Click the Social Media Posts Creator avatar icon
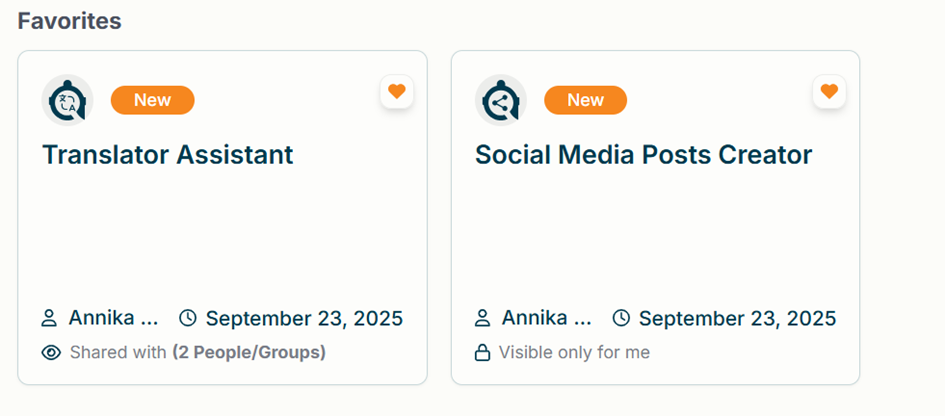Screen dimensions: 945x416 click(500, 100)
